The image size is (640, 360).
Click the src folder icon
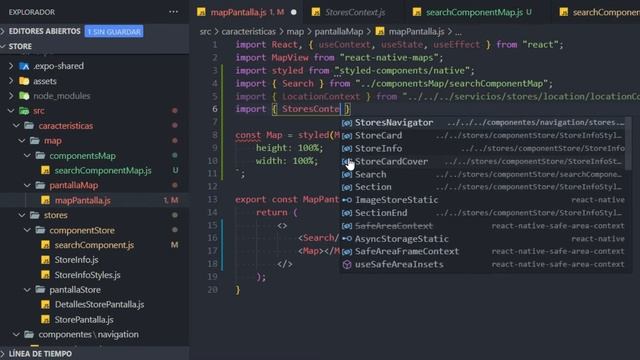tap(24, 111)
